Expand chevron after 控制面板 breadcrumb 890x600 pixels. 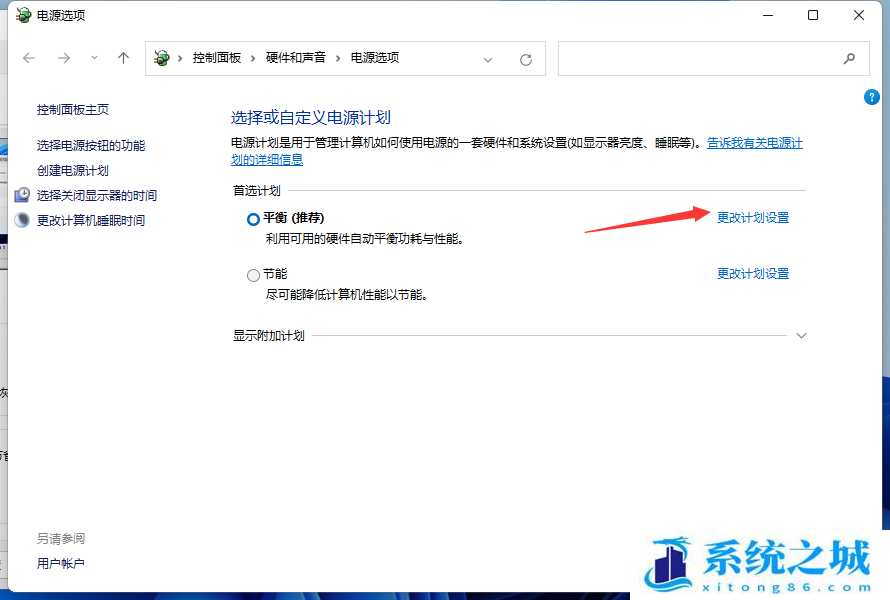pos(253,58)
